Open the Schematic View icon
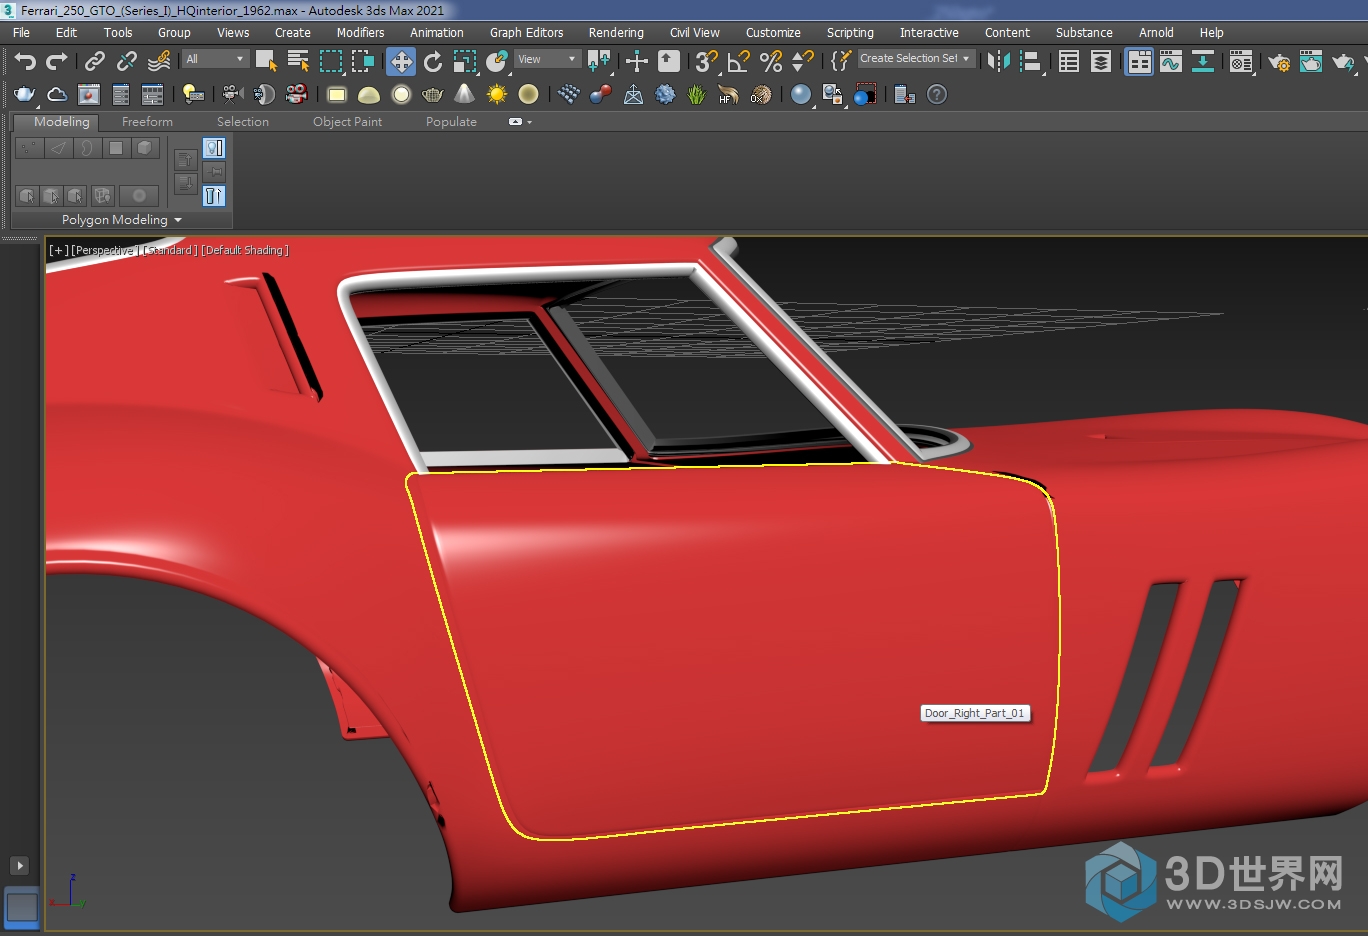Viewport: 1368px width, 936px height. click(x=1203, y=62)
